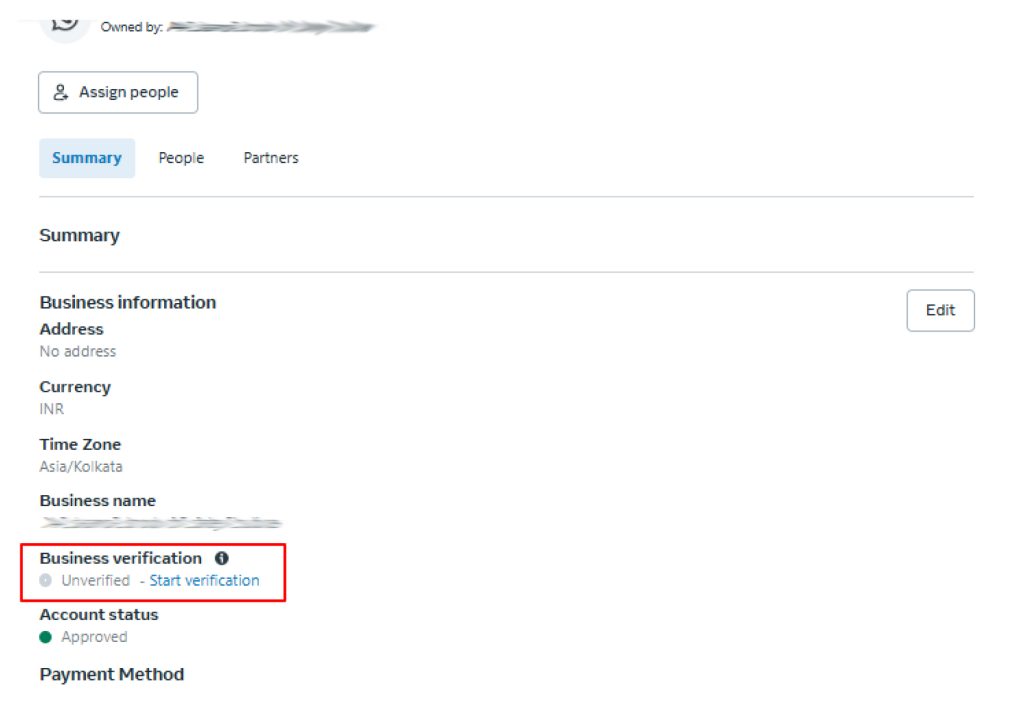Click the No address text
This screenshot has width=1024, height=719.
[x=78, y=351]
